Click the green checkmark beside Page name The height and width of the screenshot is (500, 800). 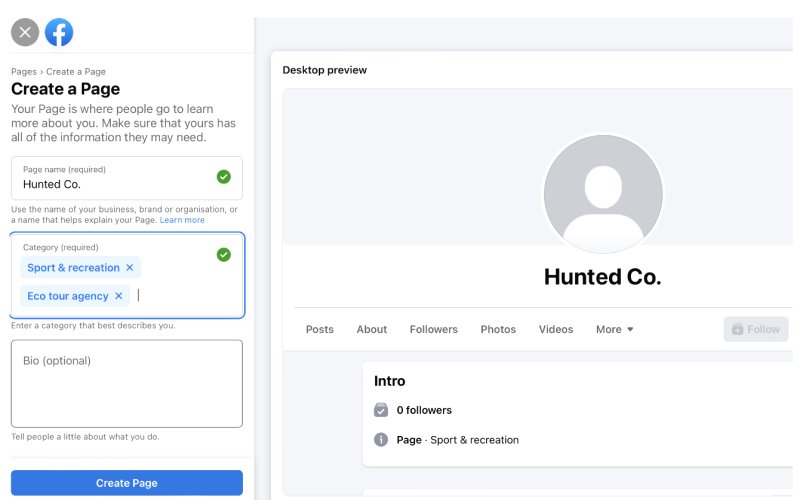[223, 177]
